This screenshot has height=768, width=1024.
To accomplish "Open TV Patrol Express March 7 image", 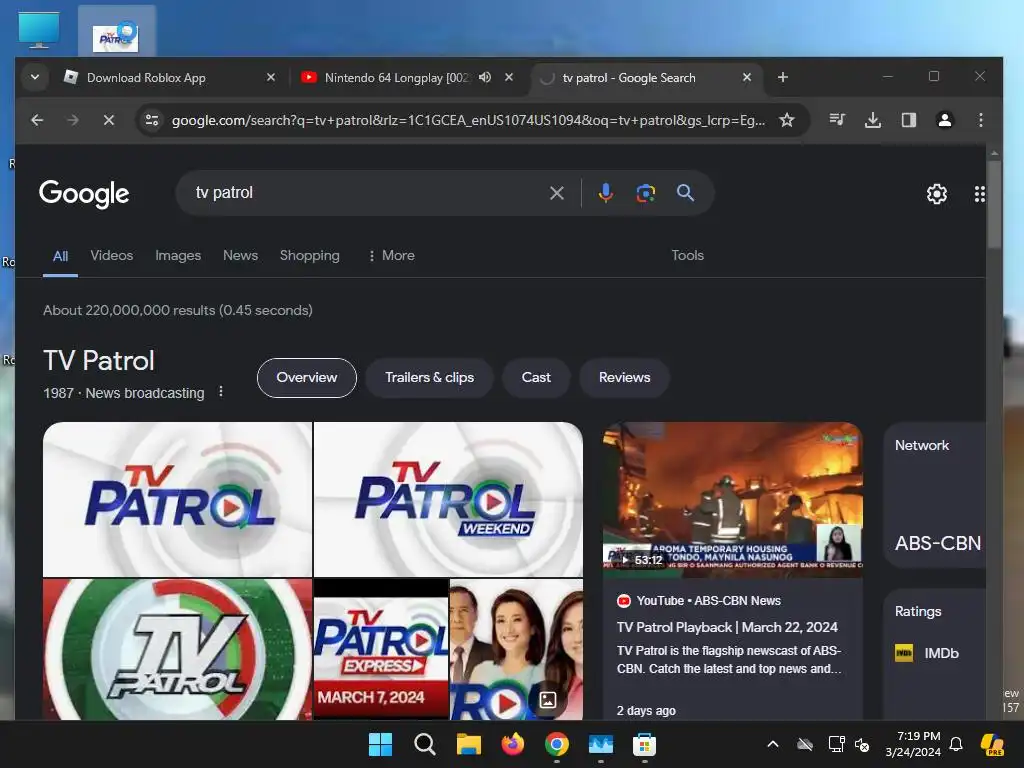I will (381, 649).
